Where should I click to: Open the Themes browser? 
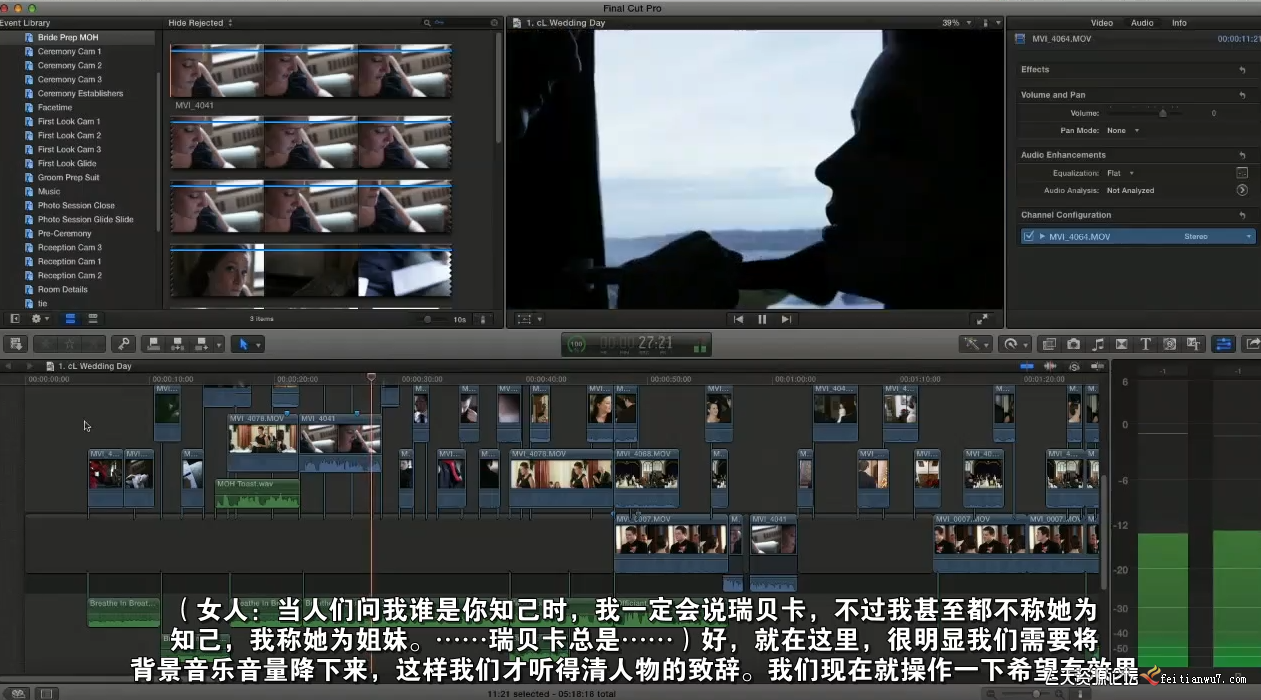tap(1193, 344)
